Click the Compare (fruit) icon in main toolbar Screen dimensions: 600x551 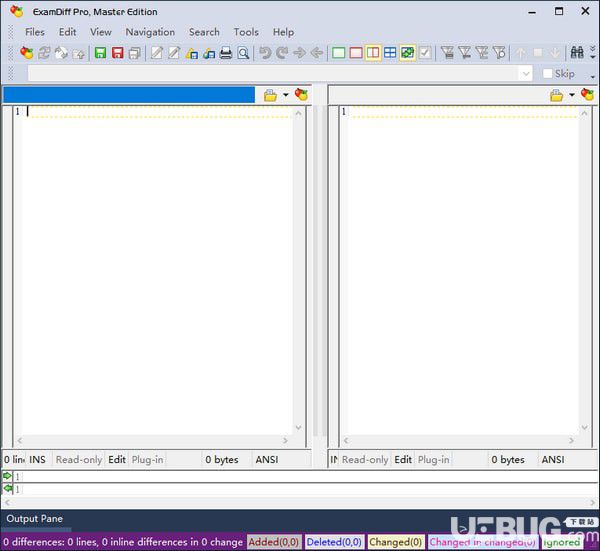[x=26, y=52]
